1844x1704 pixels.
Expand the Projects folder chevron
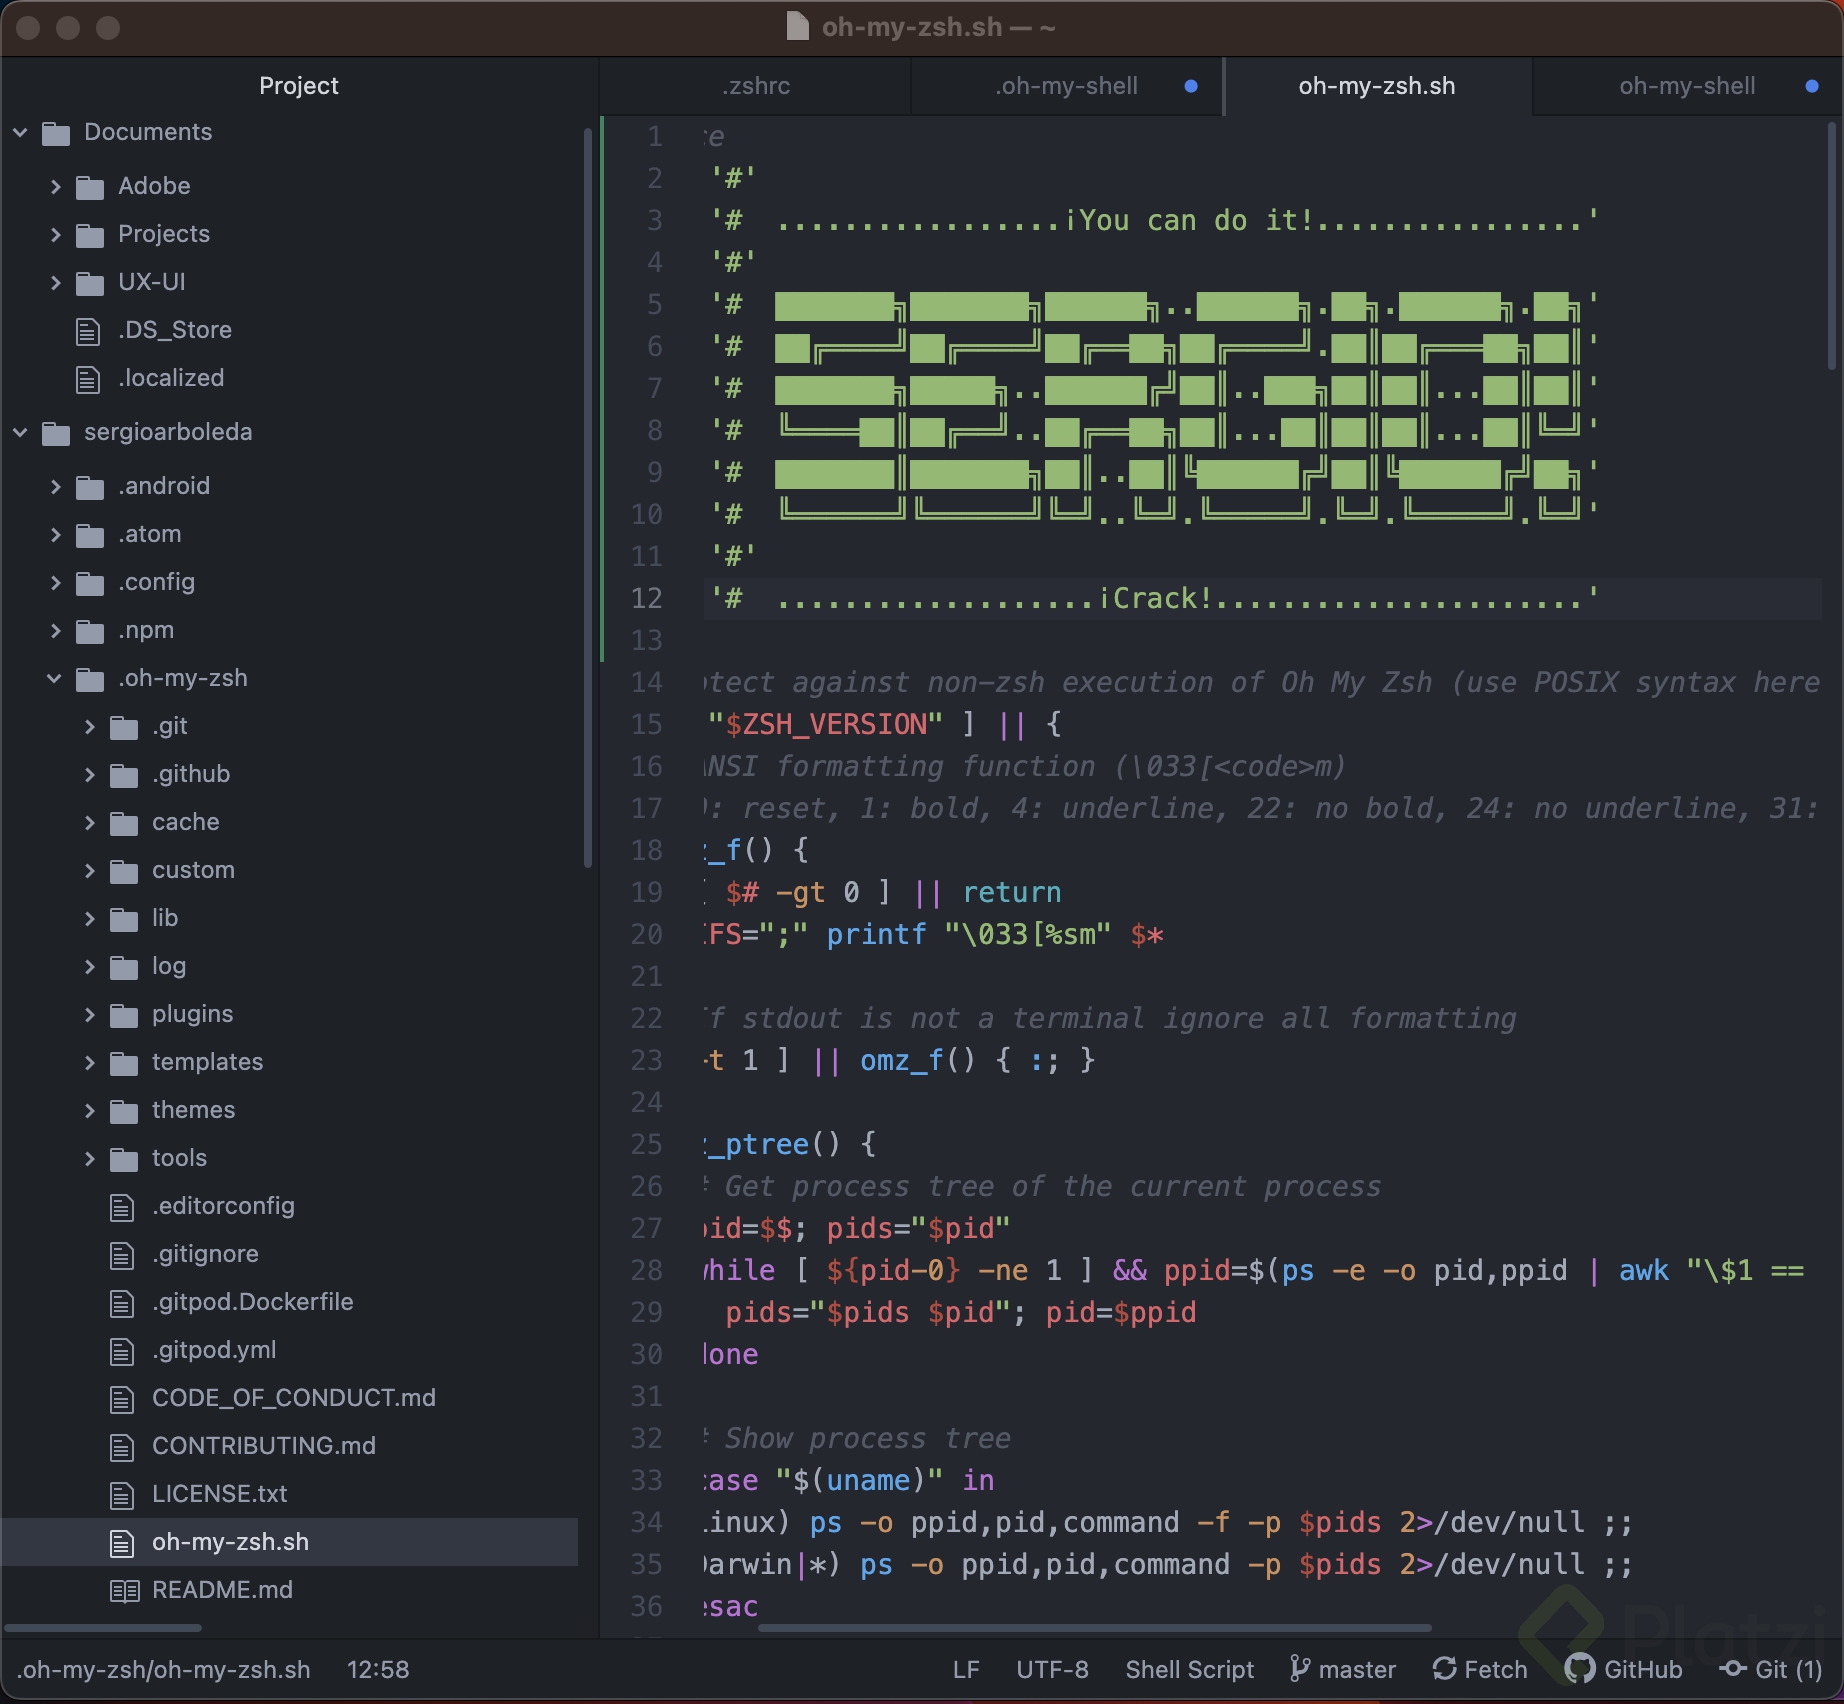(55, 234)
